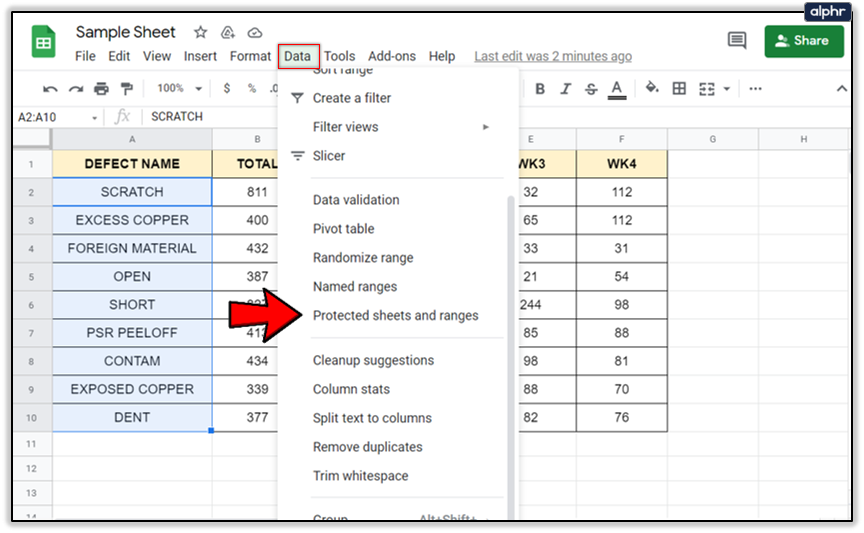Click the print icon
Screen dimensions: 864x533
[x=100, y=89]
